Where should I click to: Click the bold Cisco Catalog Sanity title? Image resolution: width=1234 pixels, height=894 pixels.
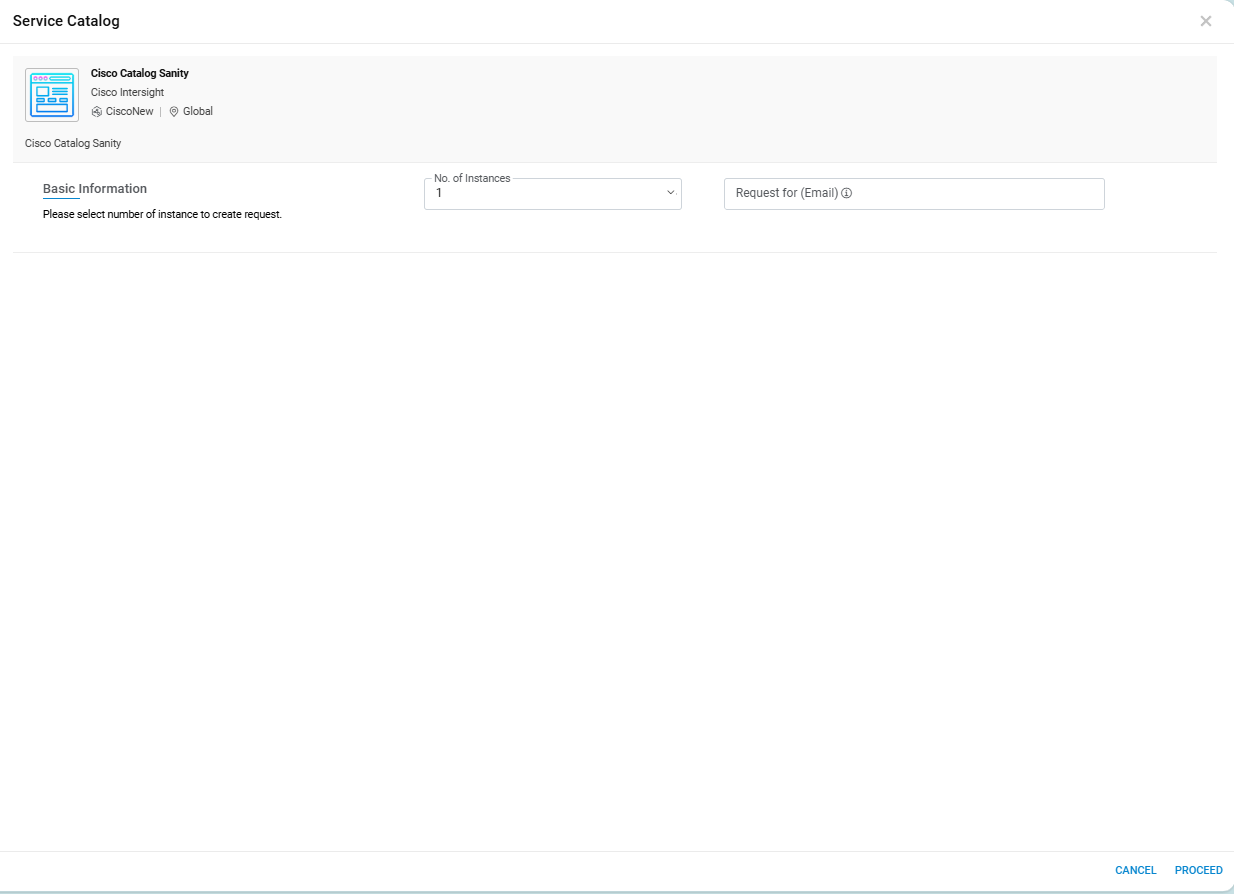(x=140, y=73)
